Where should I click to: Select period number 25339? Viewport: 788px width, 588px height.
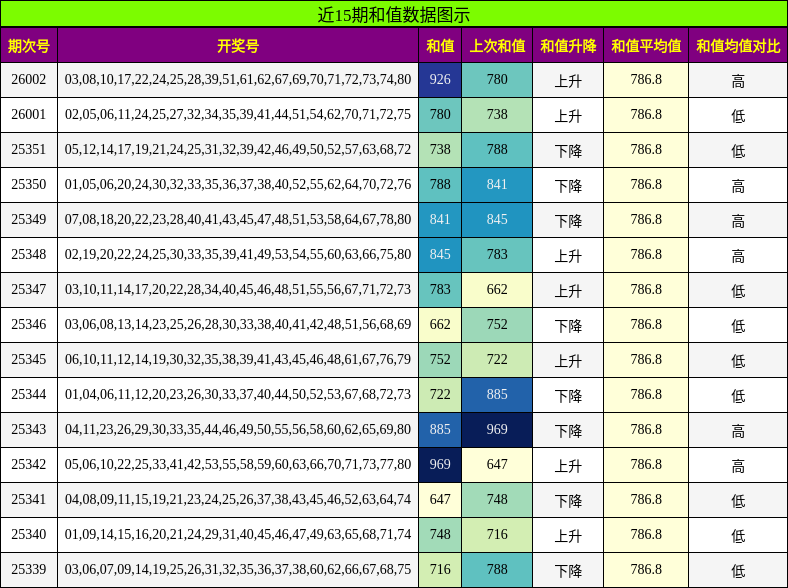pos(29,569)
